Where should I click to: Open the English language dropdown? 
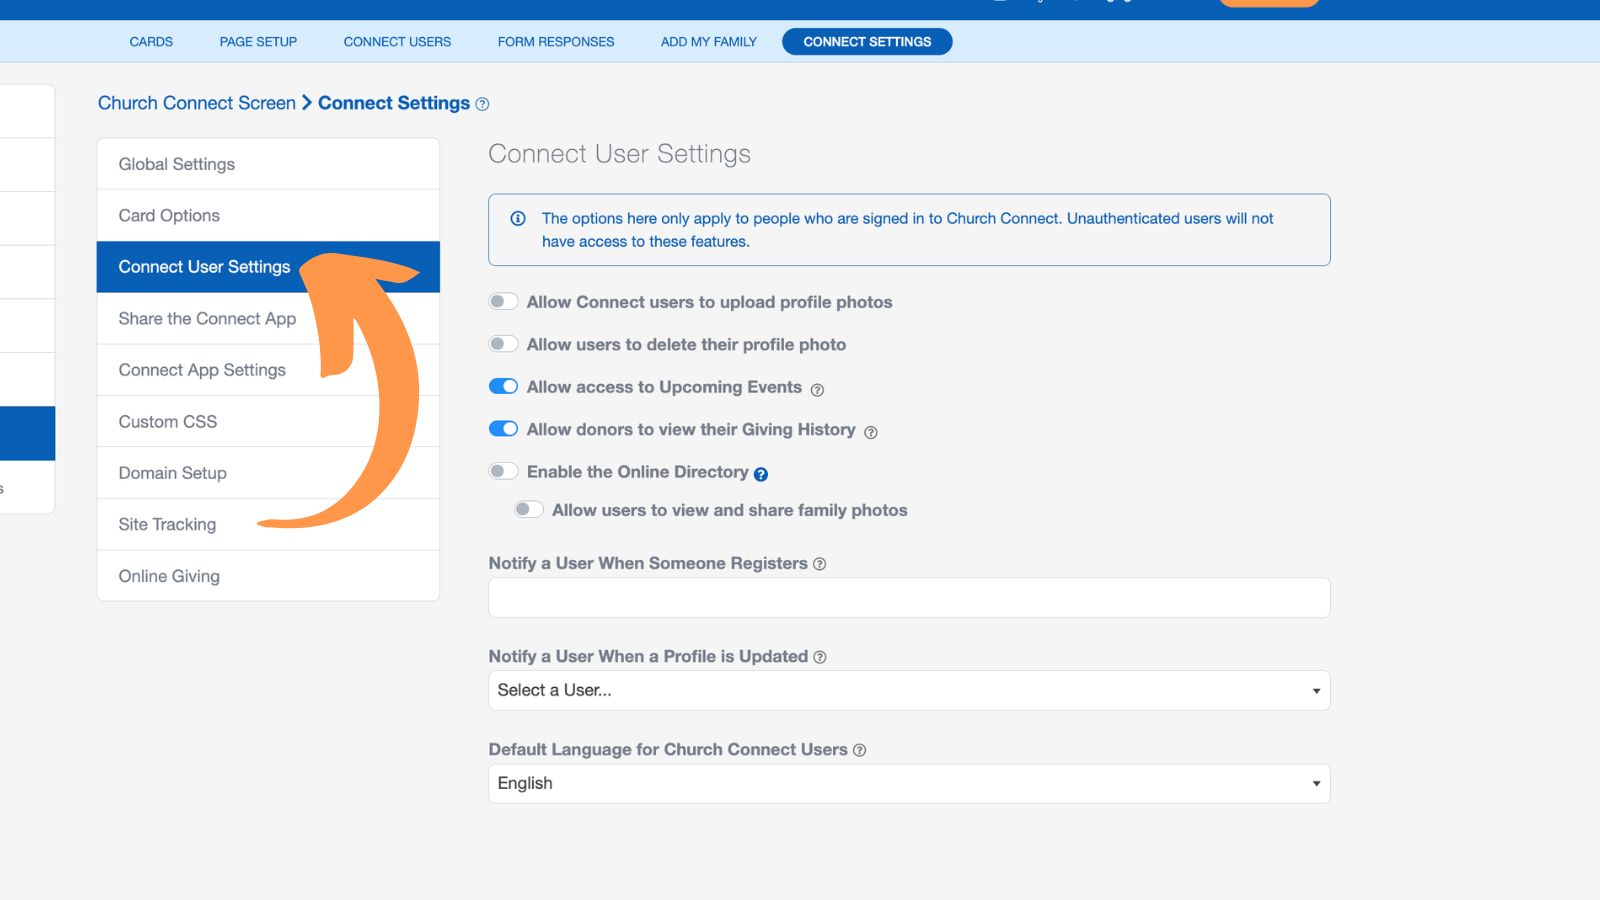point(908,783)
